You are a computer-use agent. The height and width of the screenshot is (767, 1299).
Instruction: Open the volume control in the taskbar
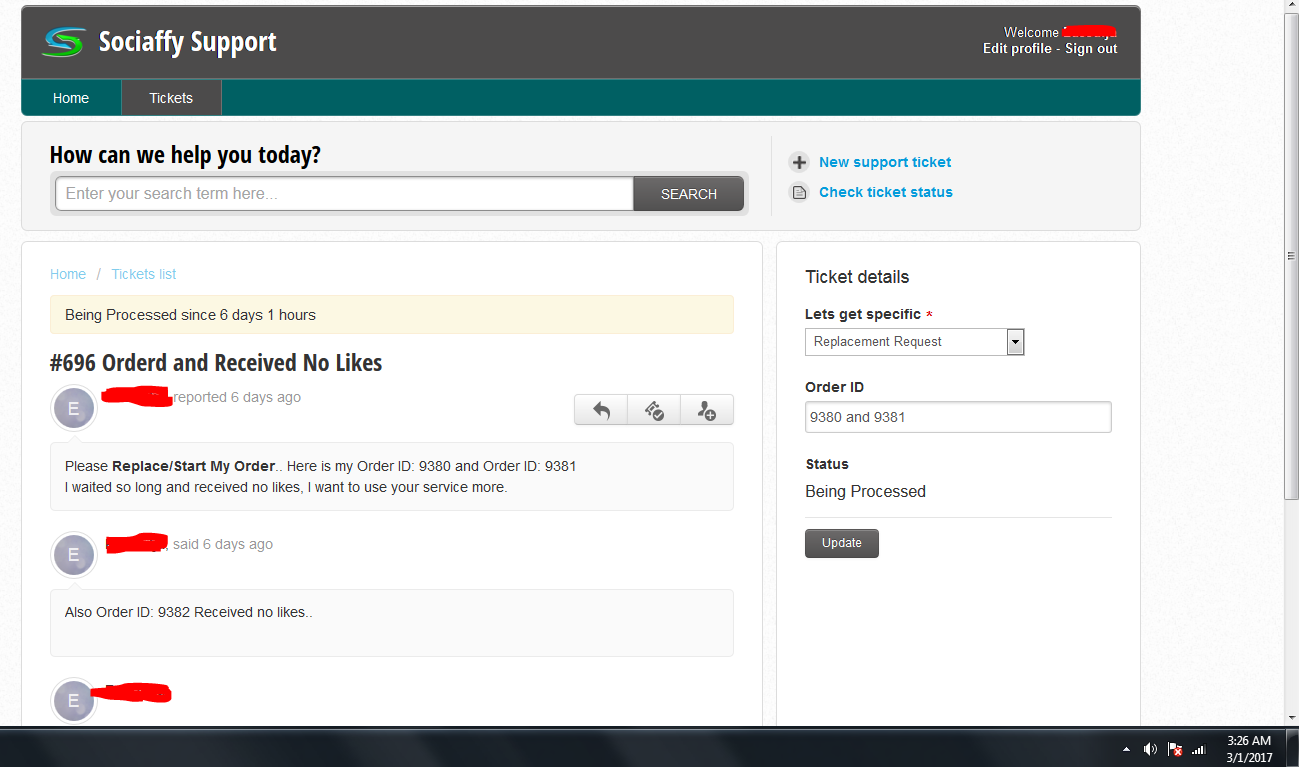[1150, 749]
